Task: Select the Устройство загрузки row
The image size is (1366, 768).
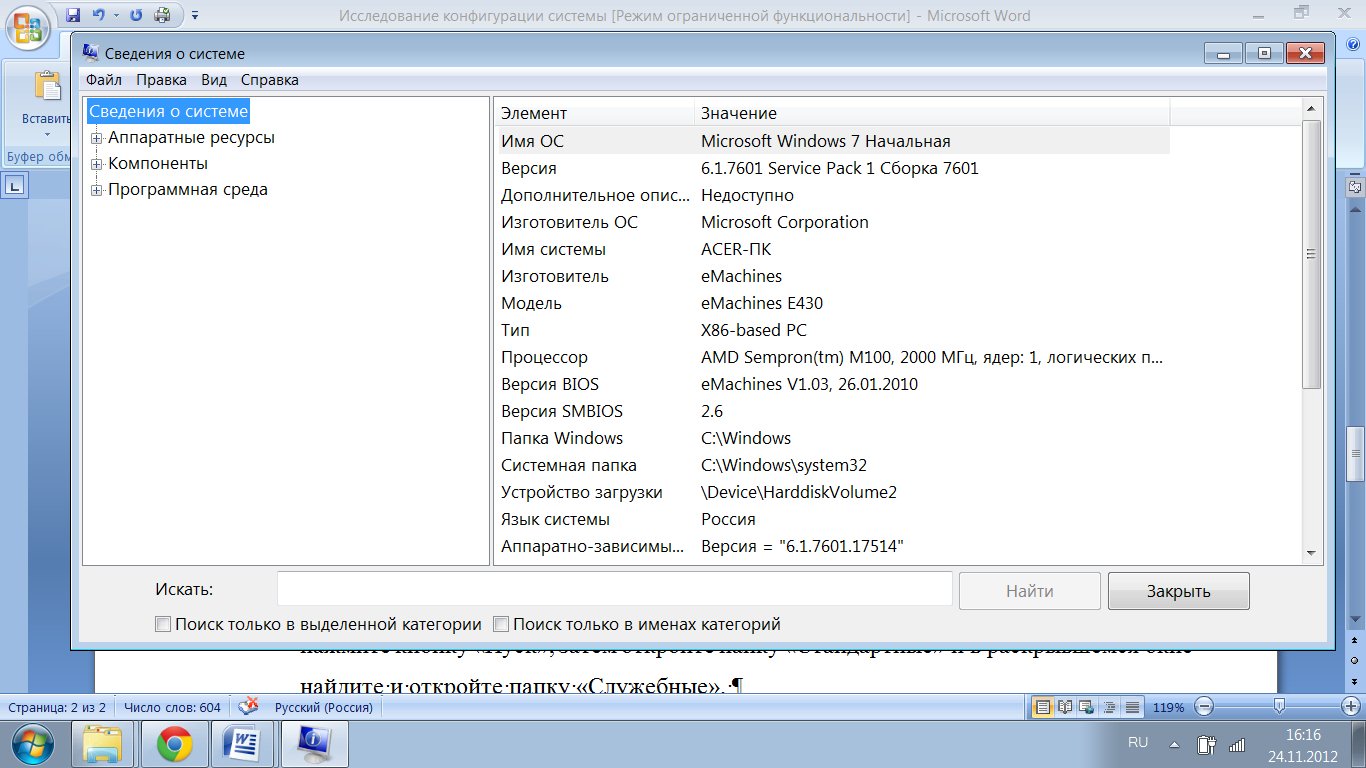Action: tap(832, 492)
